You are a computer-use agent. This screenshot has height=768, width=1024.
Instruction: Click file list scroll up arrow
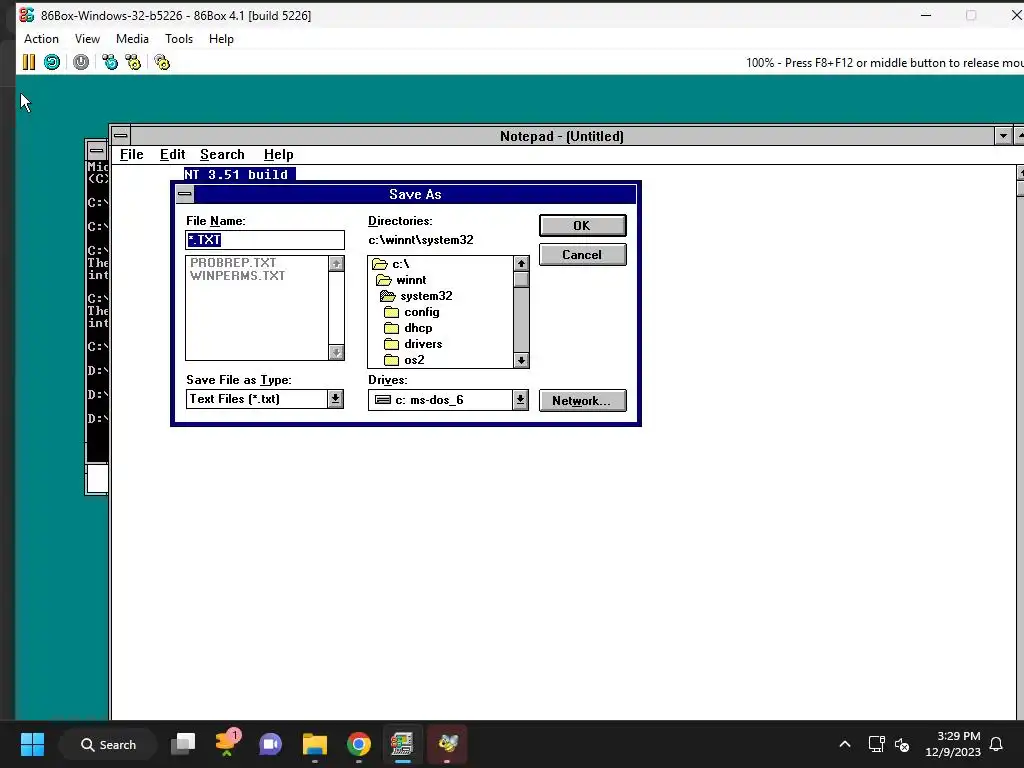click(x=336, y=263)
